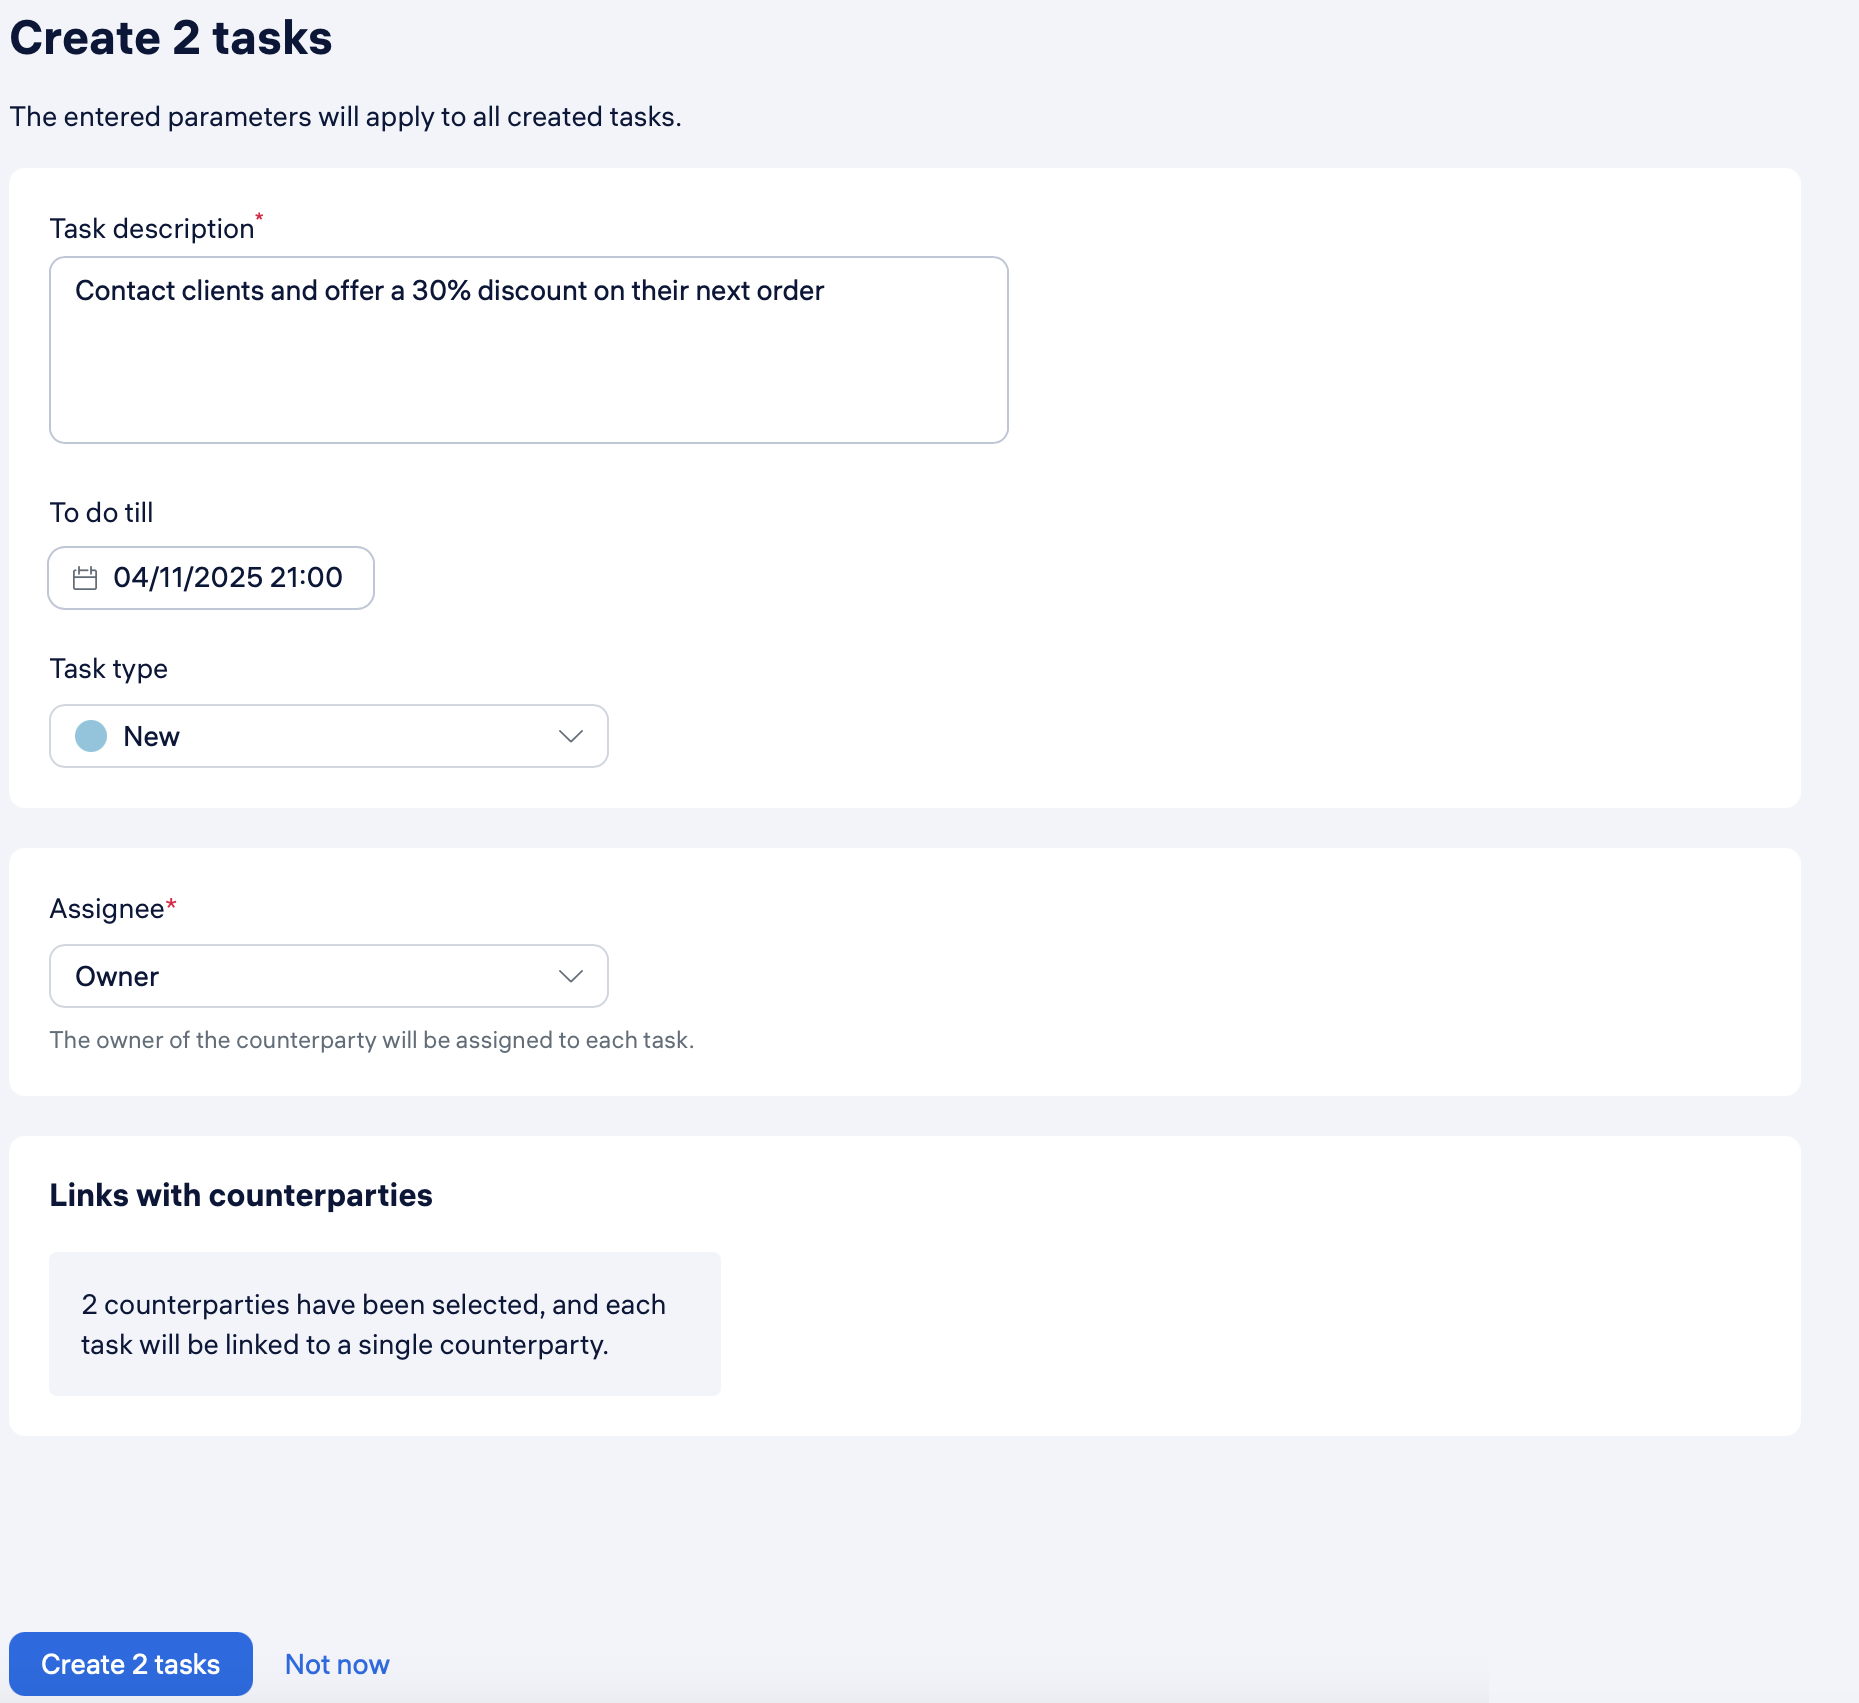Click the blue circle beside New

tap(91, 736)
